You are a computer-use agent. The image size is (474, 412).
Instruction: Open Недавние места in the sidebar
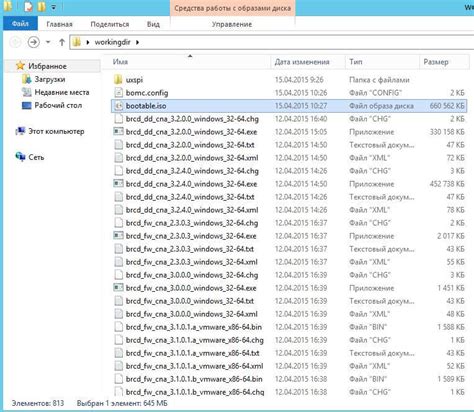62,92
